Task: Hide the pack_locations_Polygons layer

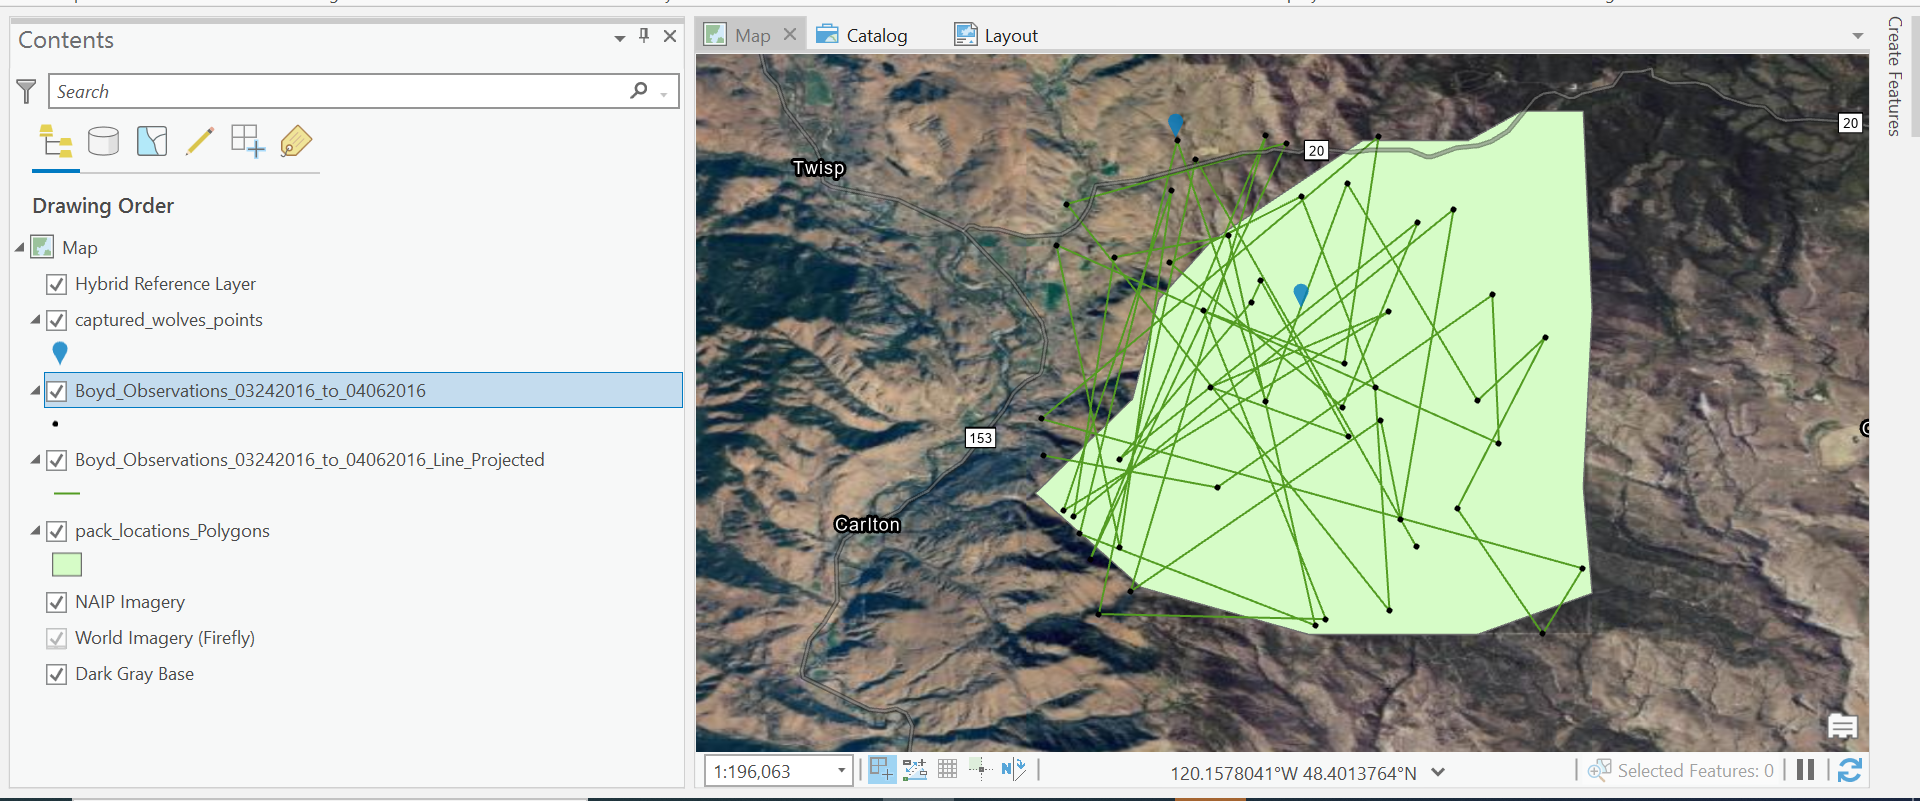Action: click(x=57, y=531)
